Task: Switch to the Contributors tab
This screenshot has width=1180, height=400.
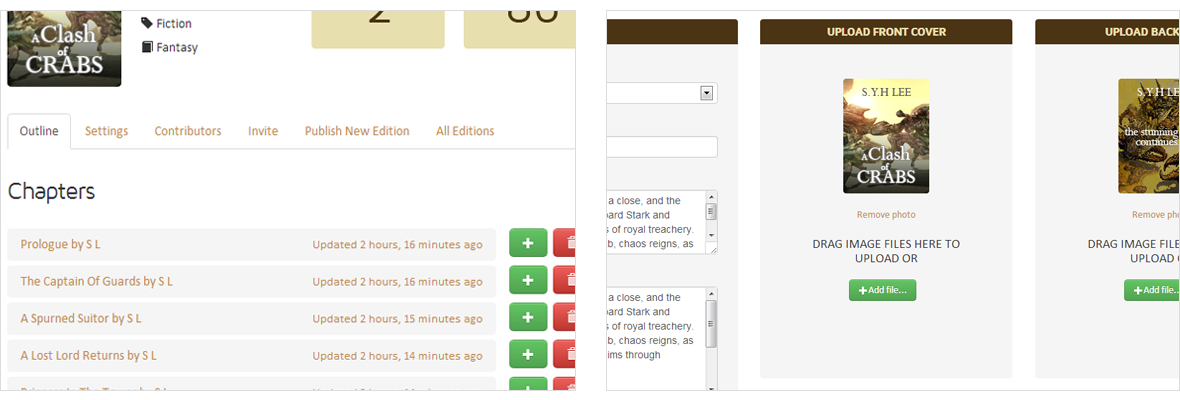Action: click(187, 131)
